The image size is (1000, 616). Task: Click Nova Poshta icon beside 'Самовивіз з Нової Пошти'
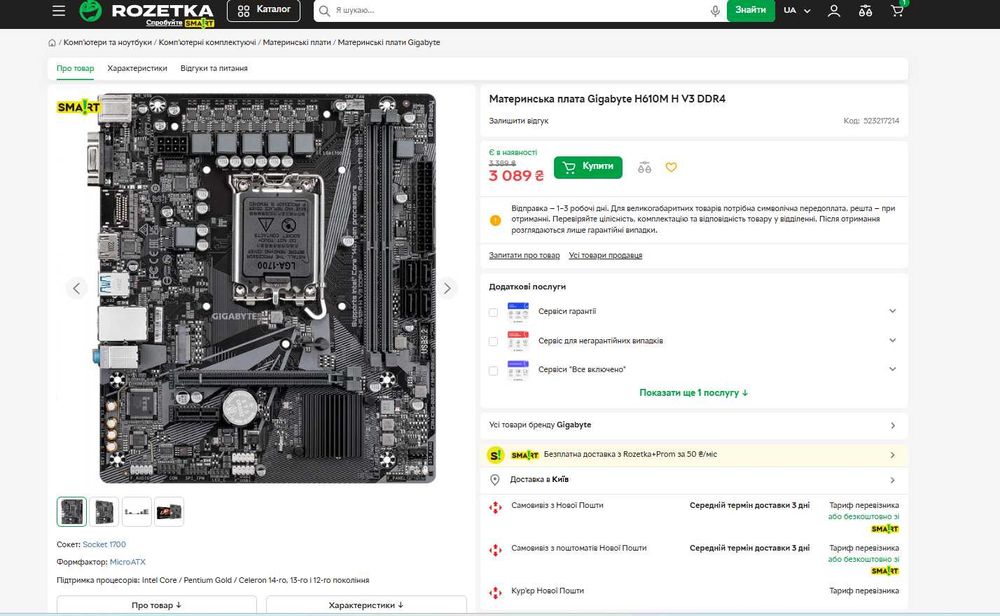click(496, 508)
